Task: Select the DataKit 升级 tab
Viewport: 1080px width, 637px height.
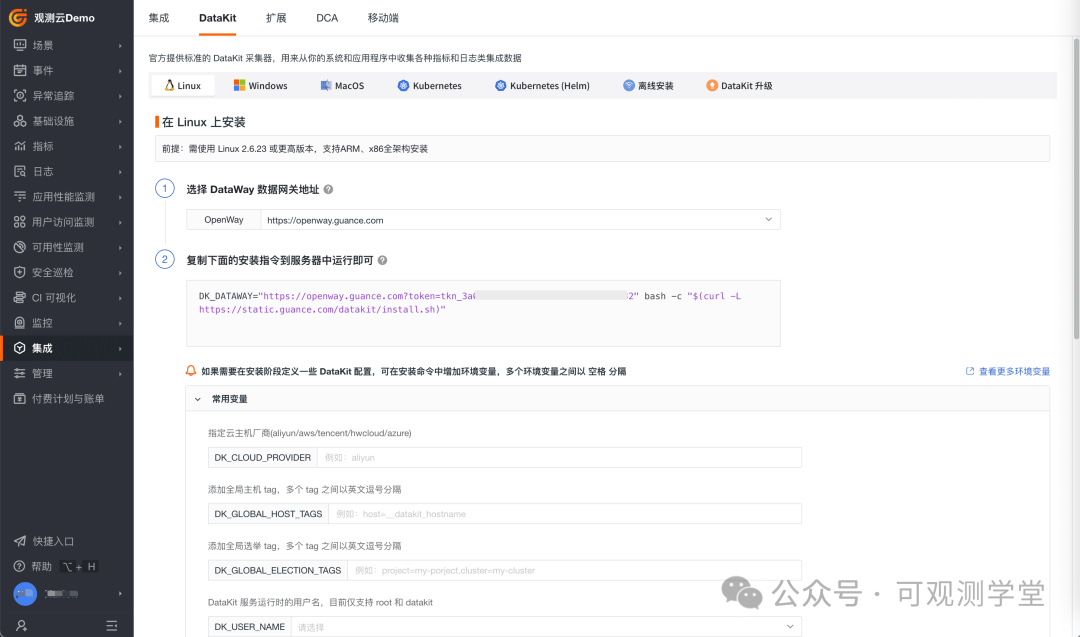Action: pyautogui.click(x=739, y=85)
